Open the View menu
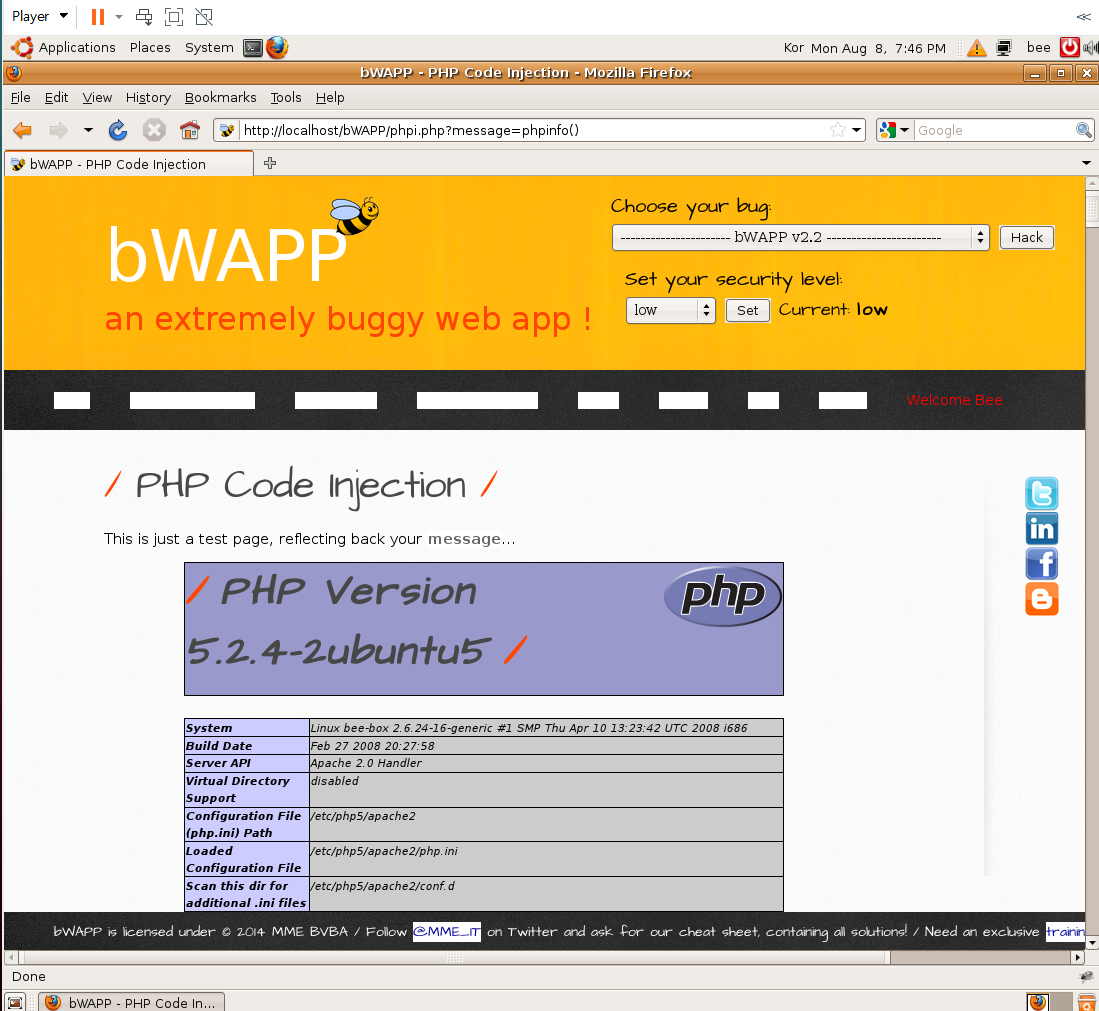This screenshot has height=1011, width=1099. pos(97,97)
